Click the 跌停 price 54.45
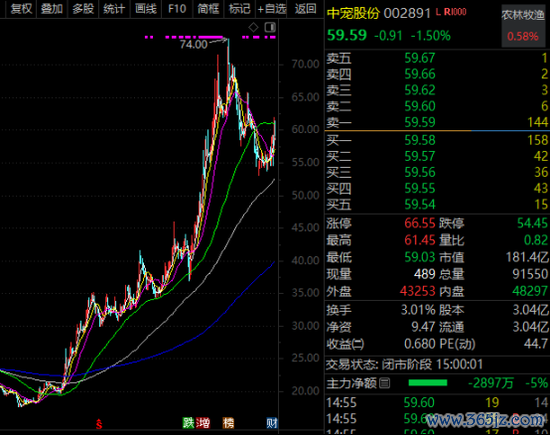Viewport: 550px width, 435px height. tap(532, 223)
